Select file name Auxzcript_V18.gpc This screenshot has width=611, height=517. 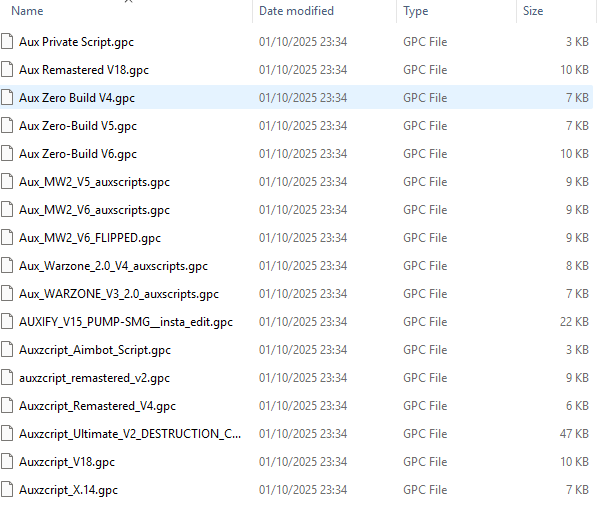pyautogui.click(x=67, y=462)
